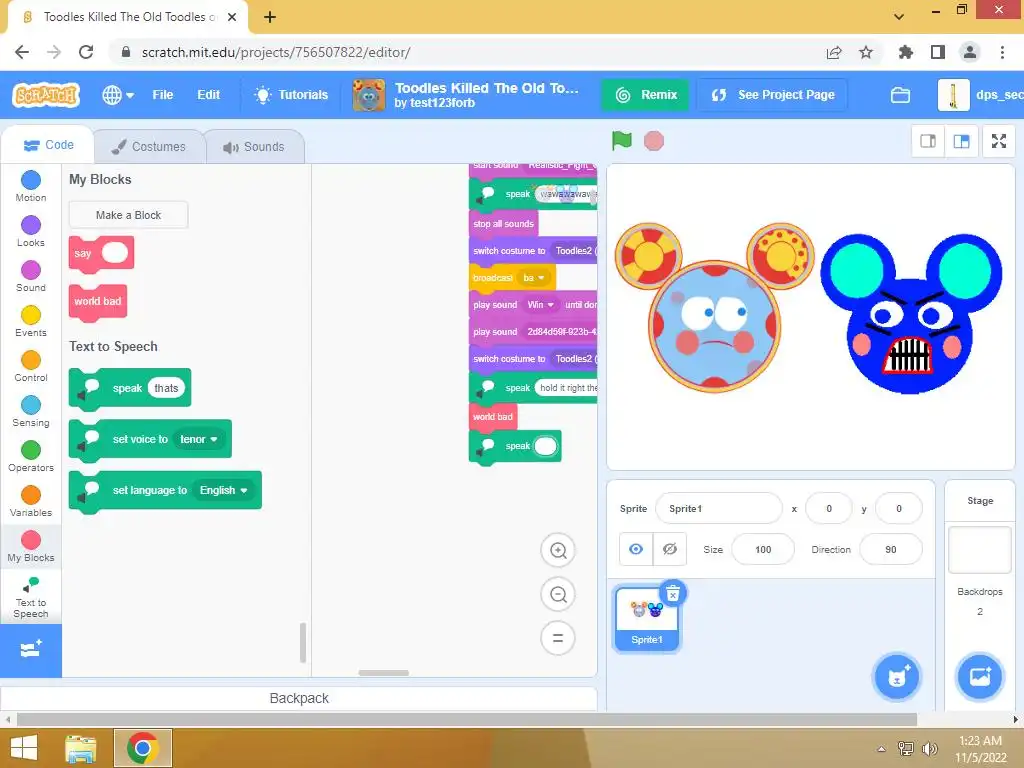Viewport: 1024px width, 768px height.
Task: Open the dps_sec account menu
Action: pyautogui.click(x=981, y=95)
